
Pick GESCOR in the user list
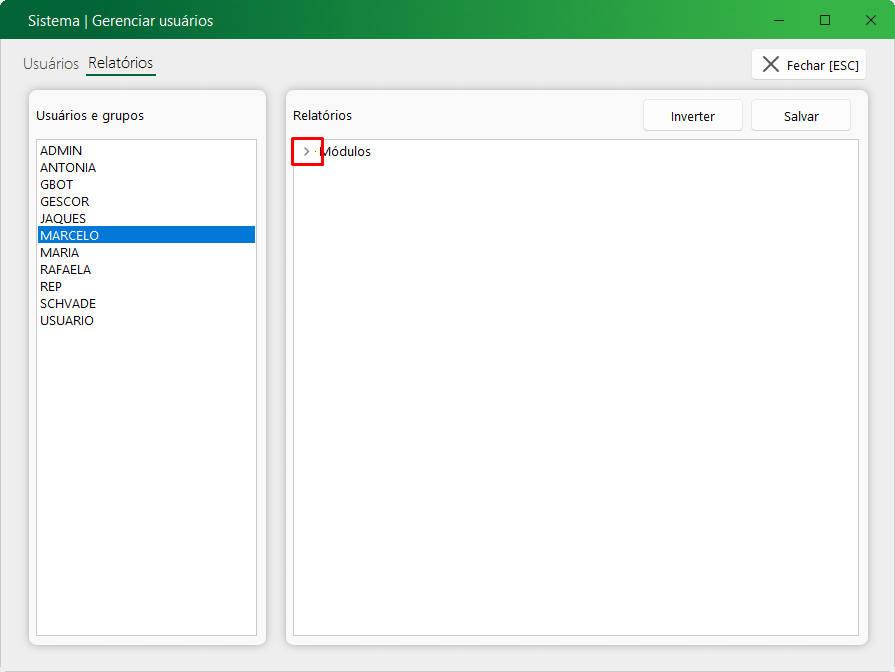(64, 202)
